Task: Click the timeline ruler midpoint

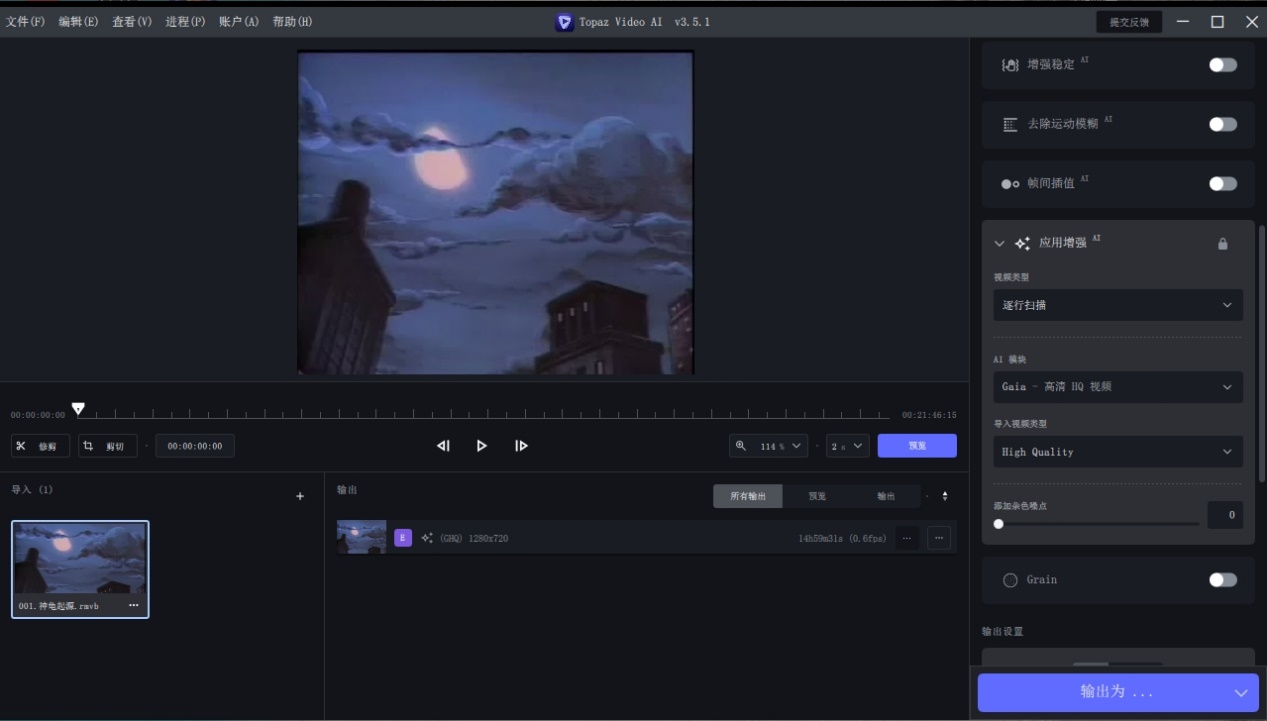Action: click(483, 413)
